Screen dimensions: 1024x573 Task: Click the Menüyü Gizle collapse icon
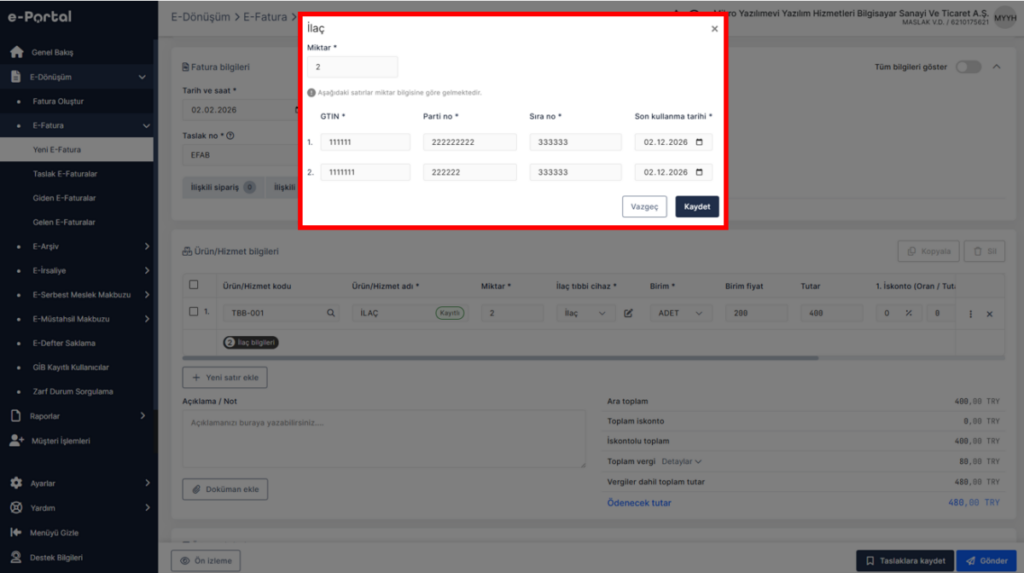pyautogui.click(x=16, y=532)
